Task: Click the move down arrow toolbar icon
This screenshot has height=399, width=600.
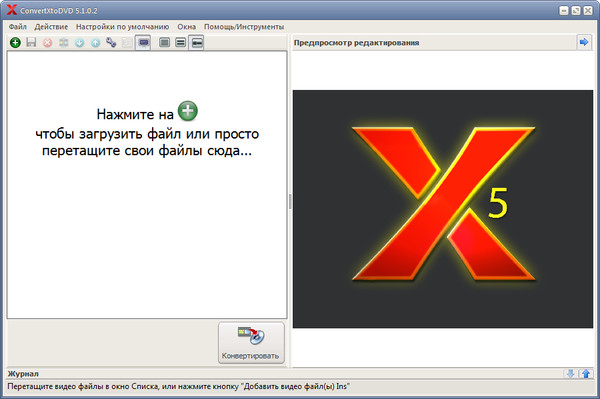Action: click(x=80, y=42)
